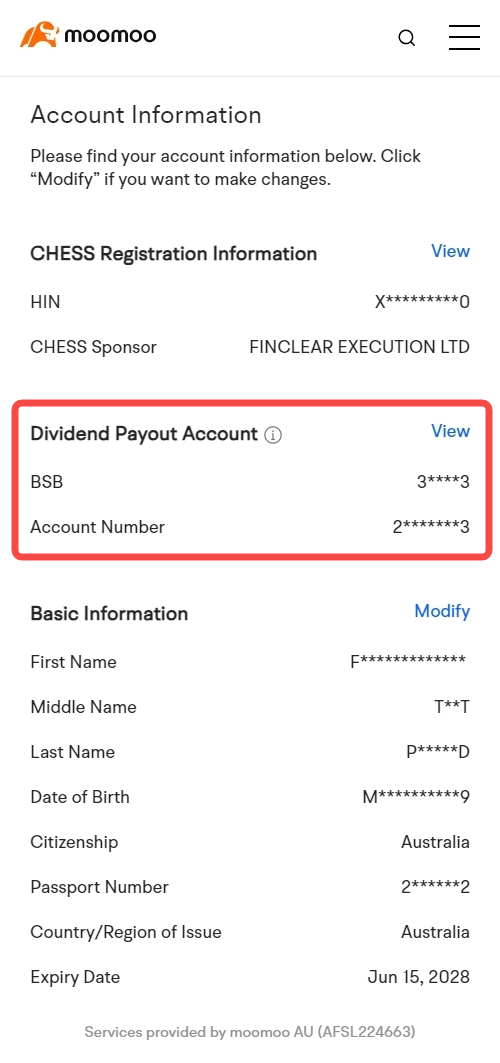Open the hamburger menu

tap(464, 37)
